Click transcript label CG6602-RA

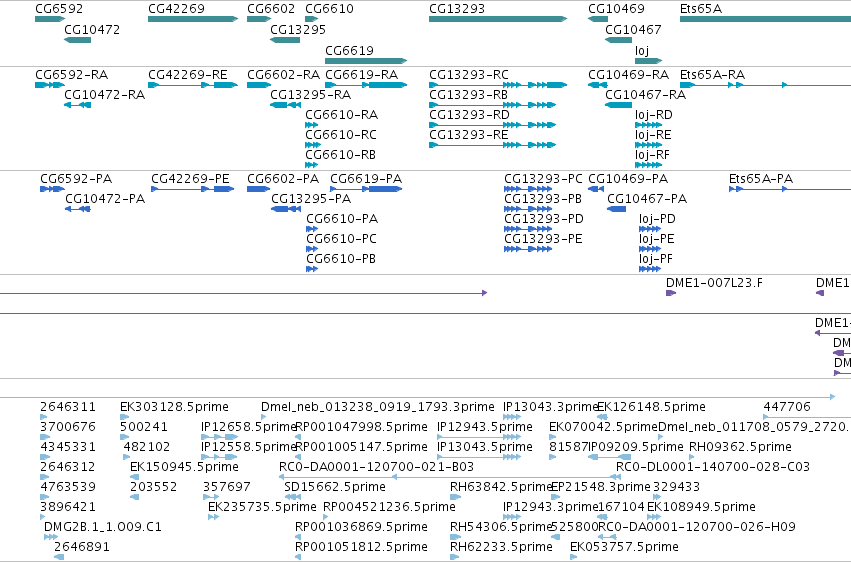(x=284, y=74)
